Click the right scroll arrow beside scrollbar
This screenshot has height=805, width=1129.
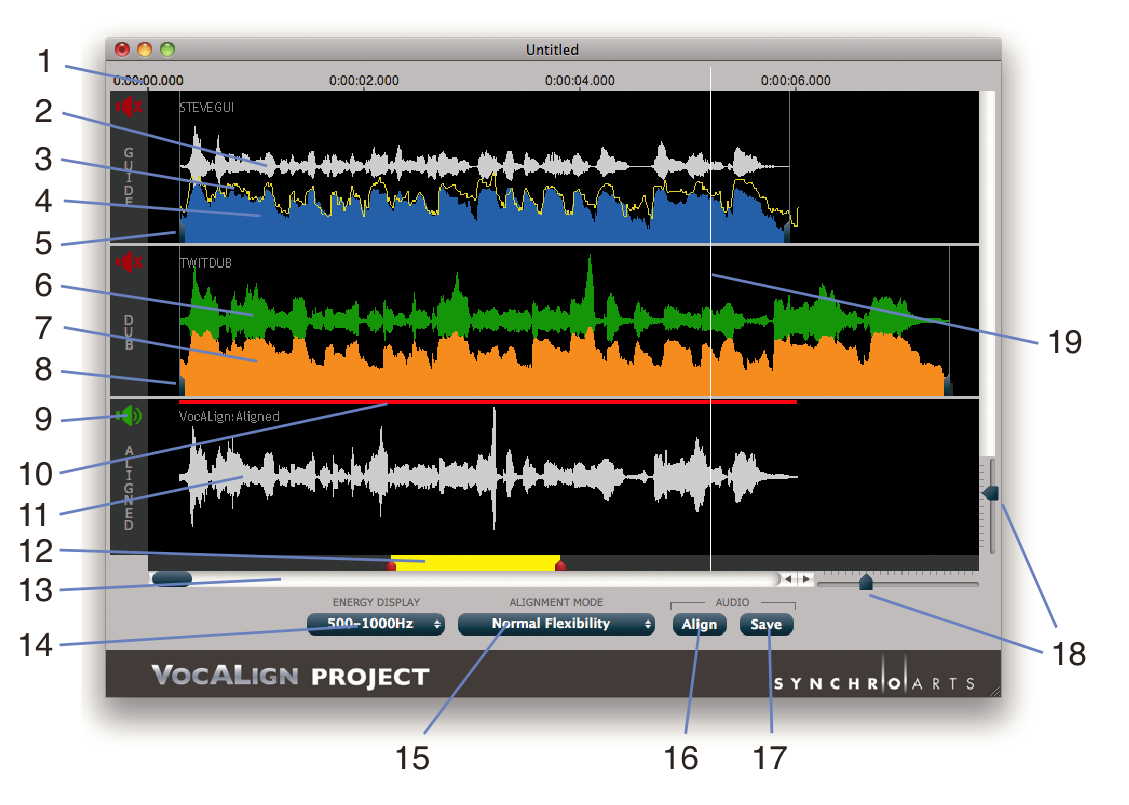point(806,579)
